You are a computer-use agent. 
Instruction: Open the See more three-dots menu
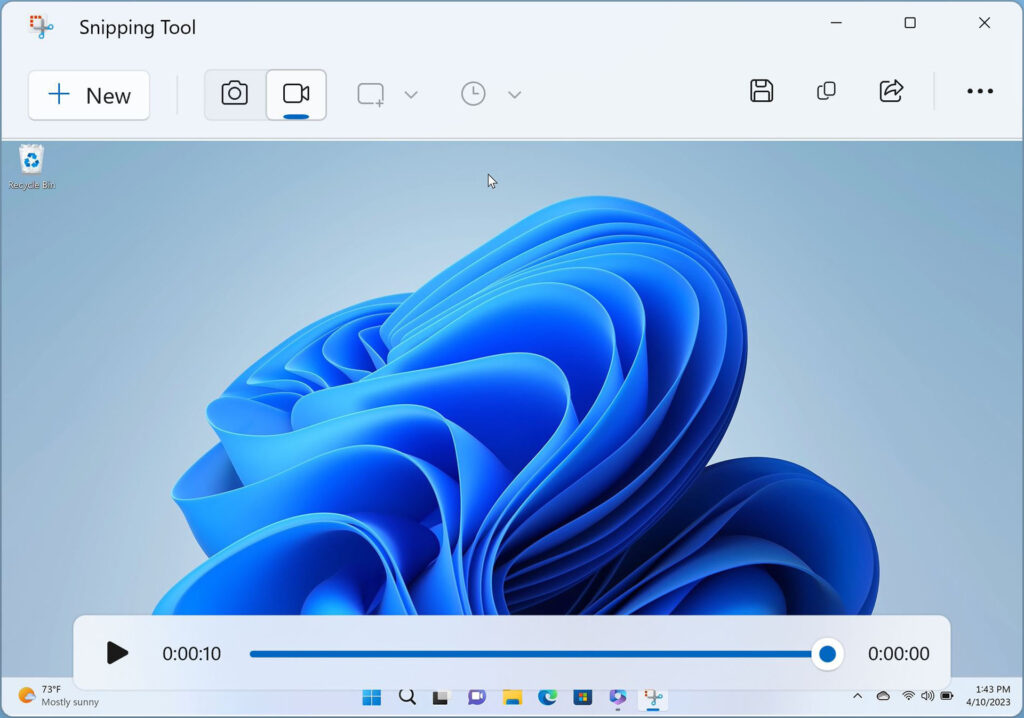point(980,91)
